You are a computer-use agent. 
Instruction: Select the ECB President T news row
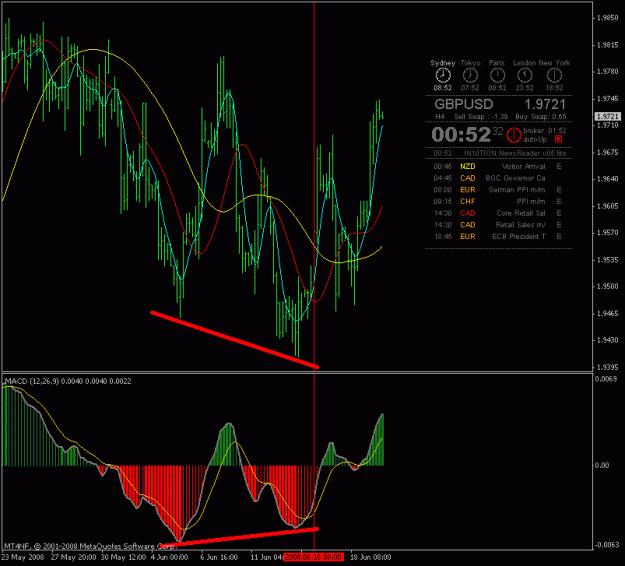tap(498, 237)
